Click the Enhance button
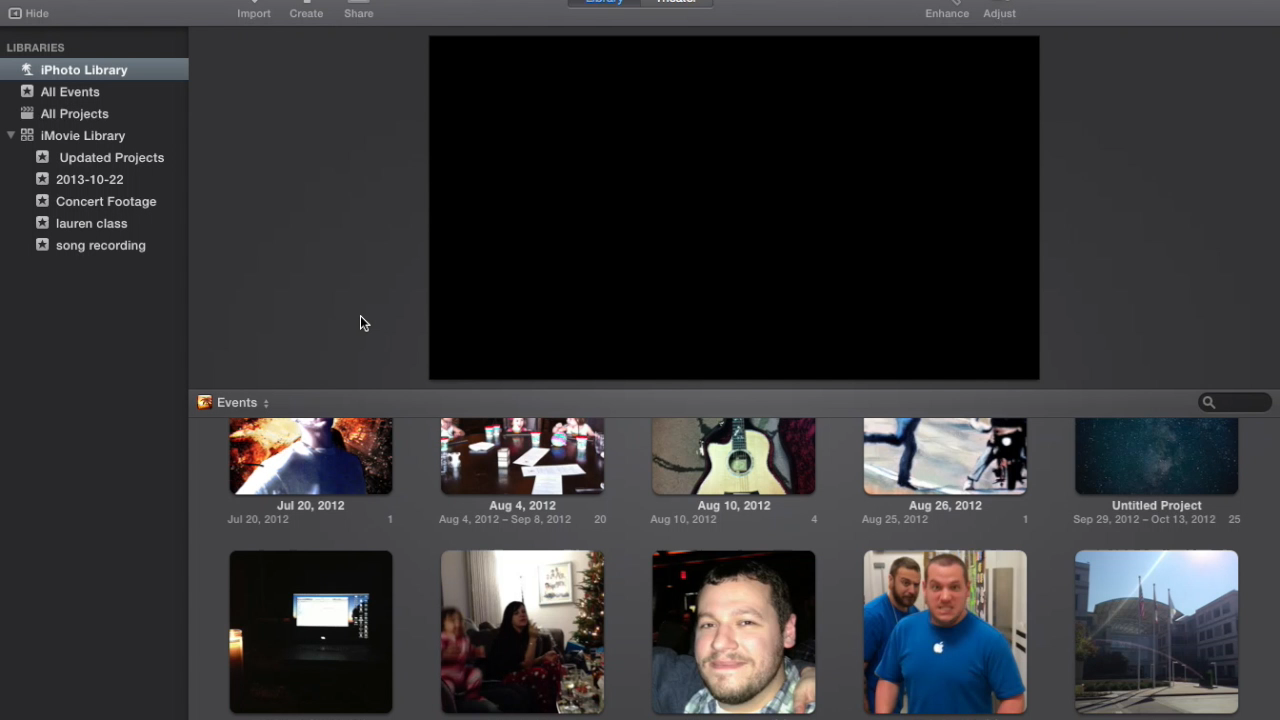Screen dimensions: 1280x720 click(x=947, y=10)
